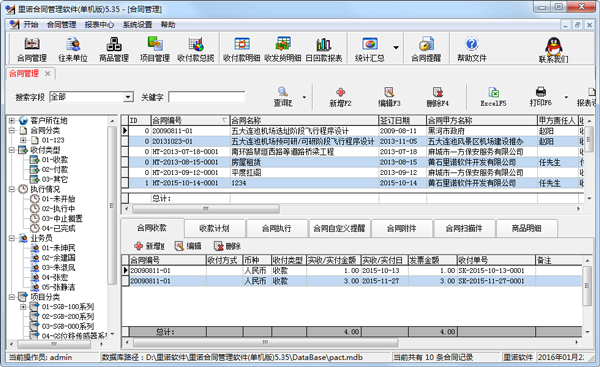Expand 01-123 tree node
The height and width of the screenshot is (367, 600).
[23, 140]
